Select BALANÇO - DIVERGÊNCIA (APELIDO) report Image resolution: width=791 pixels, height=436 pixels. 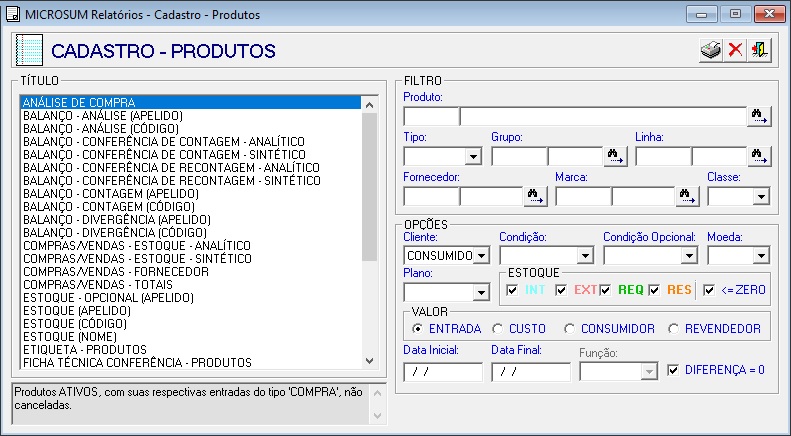coord(191,220)
